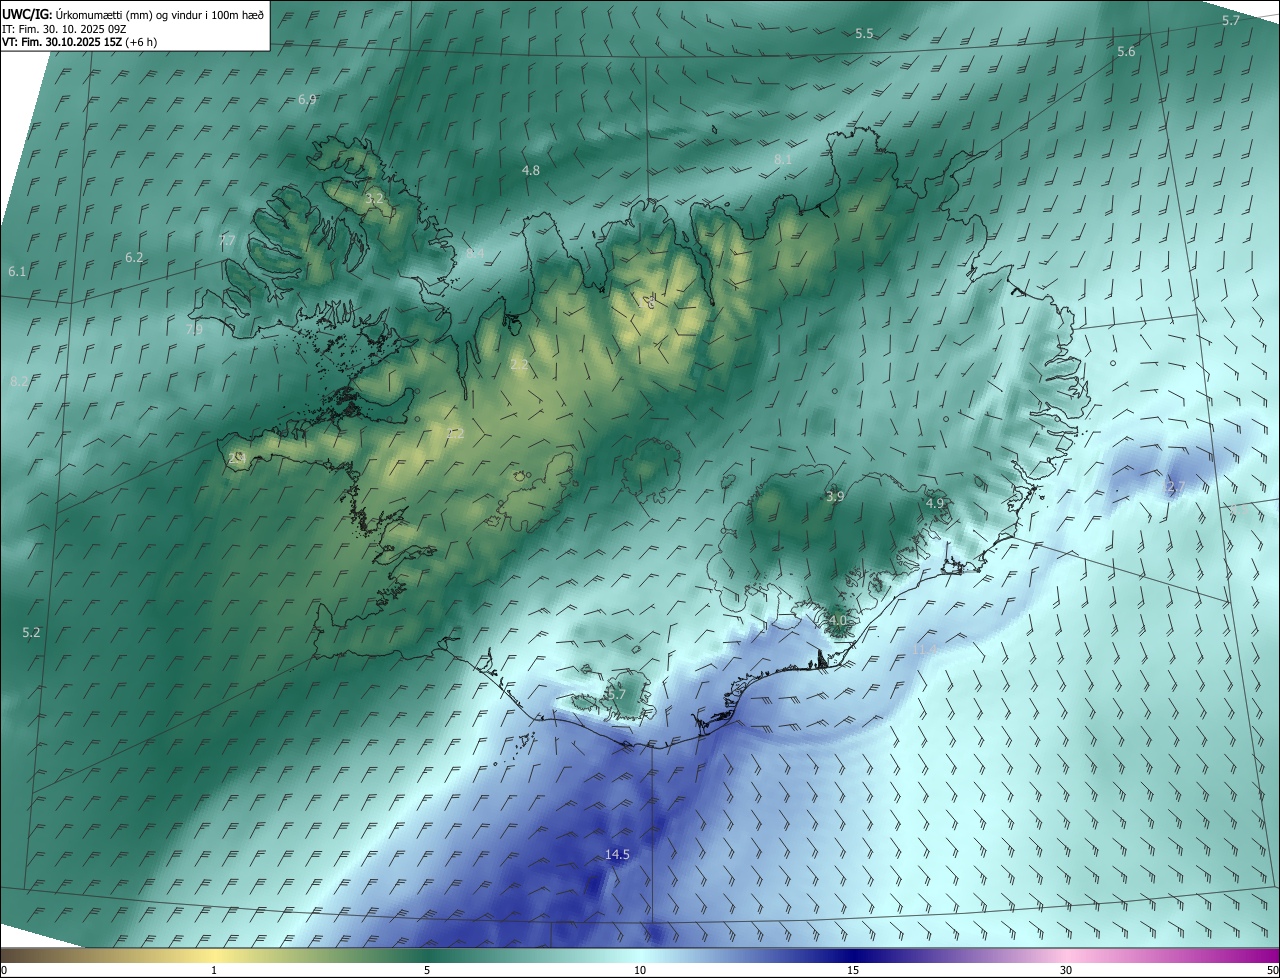Click the UWC/IG title text in header box
This screenshot has width=1280, height=978.
pos(27,14)
